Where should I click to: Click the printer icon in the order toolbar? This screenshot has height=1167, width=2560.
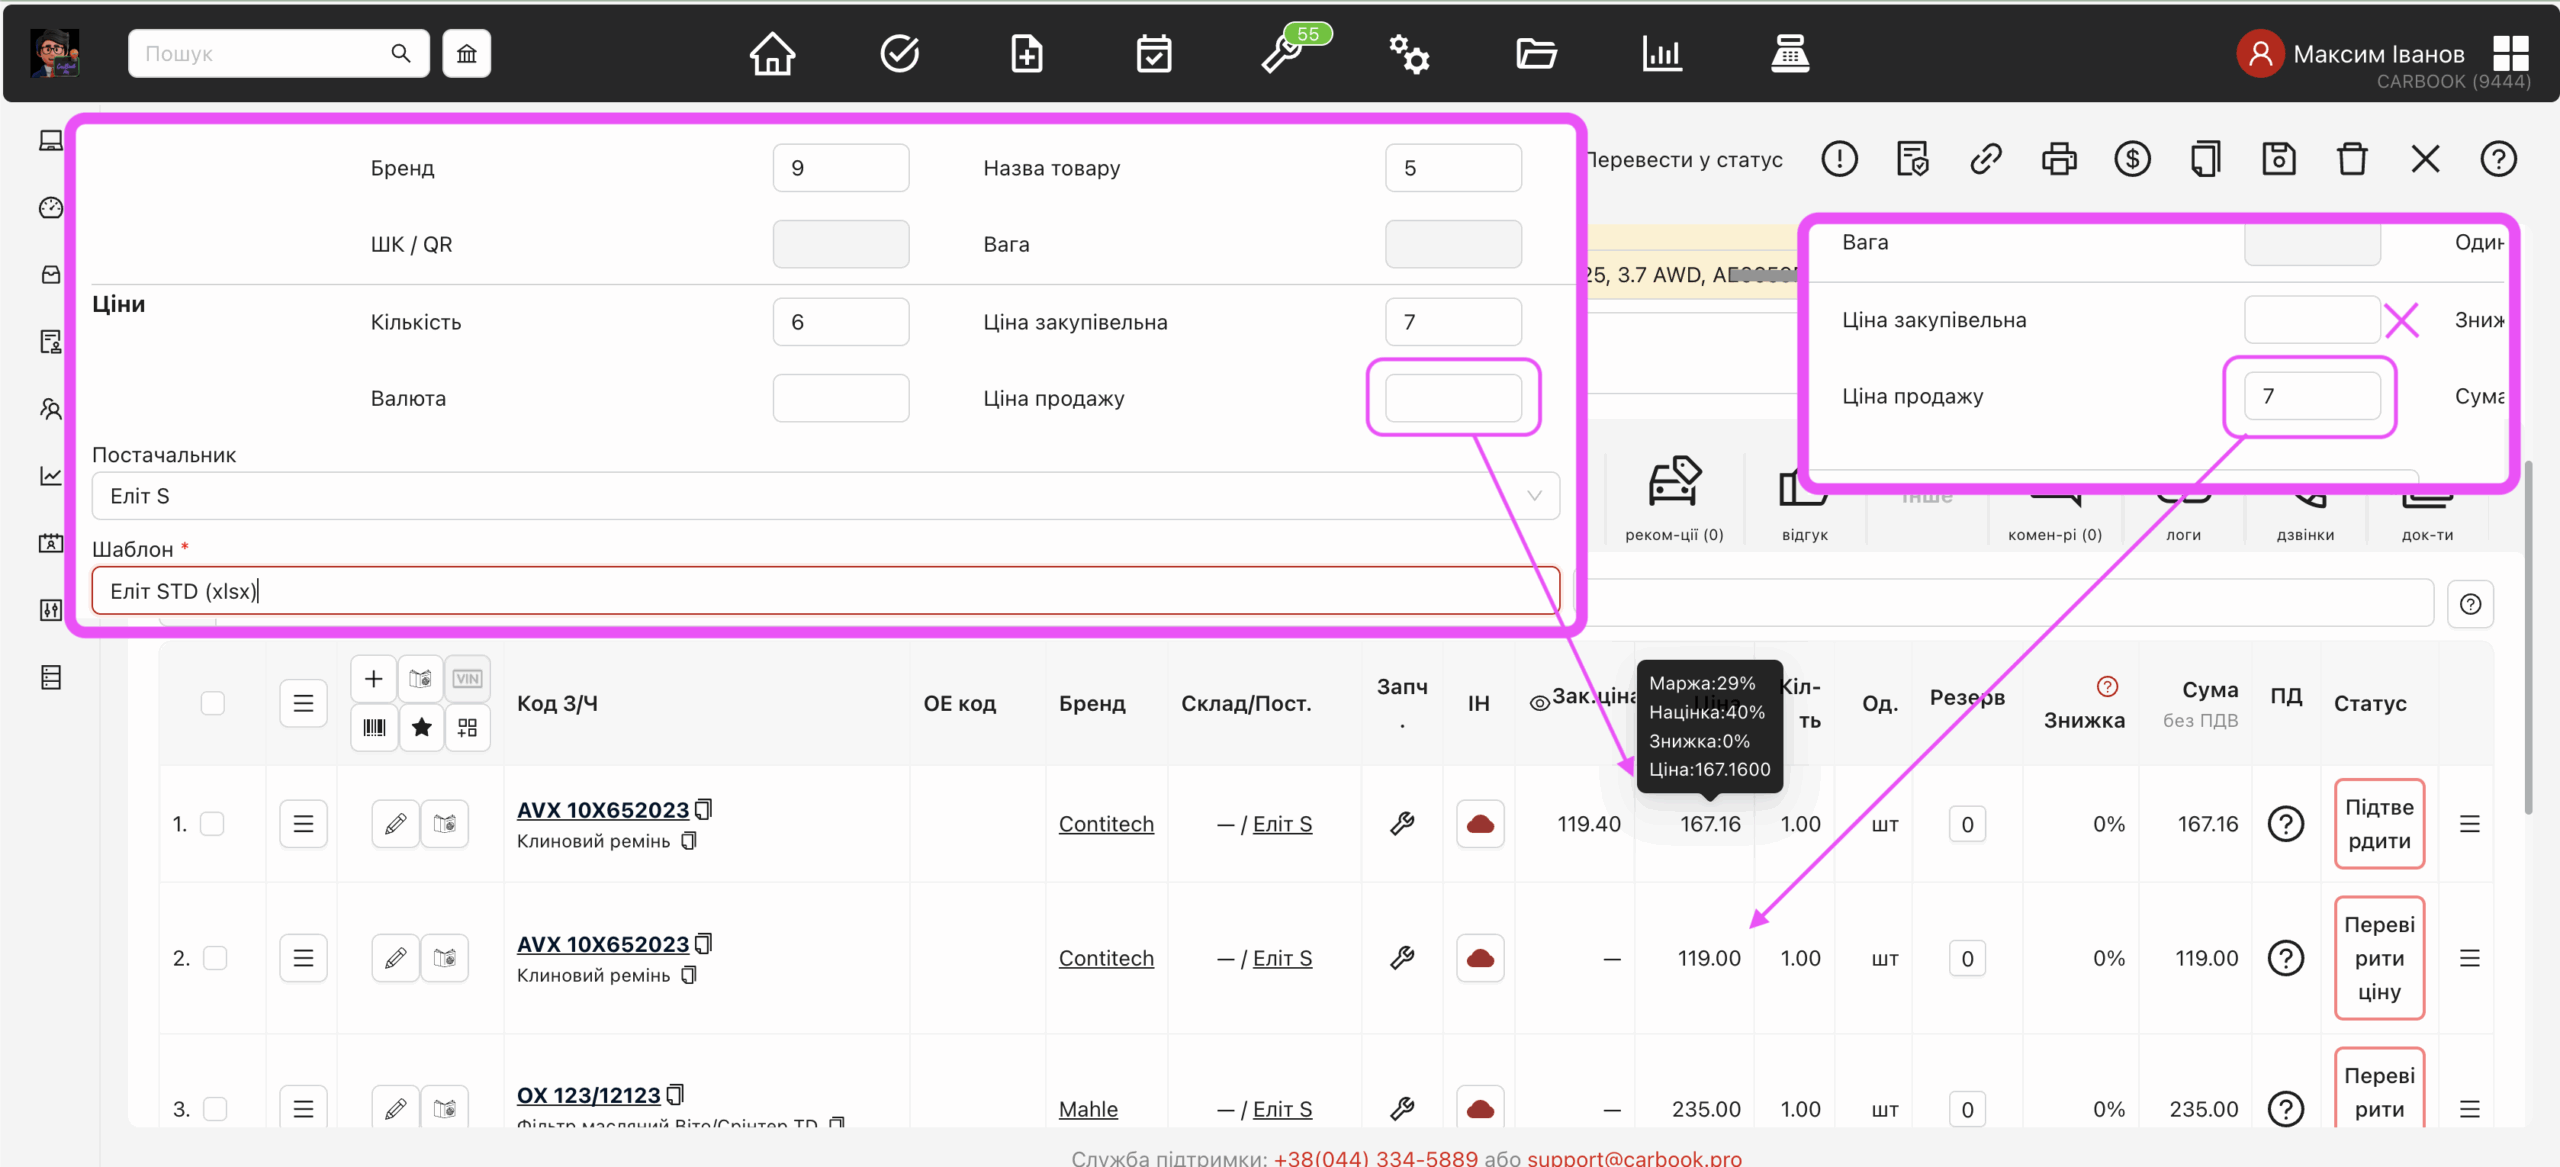[2059, 159]
